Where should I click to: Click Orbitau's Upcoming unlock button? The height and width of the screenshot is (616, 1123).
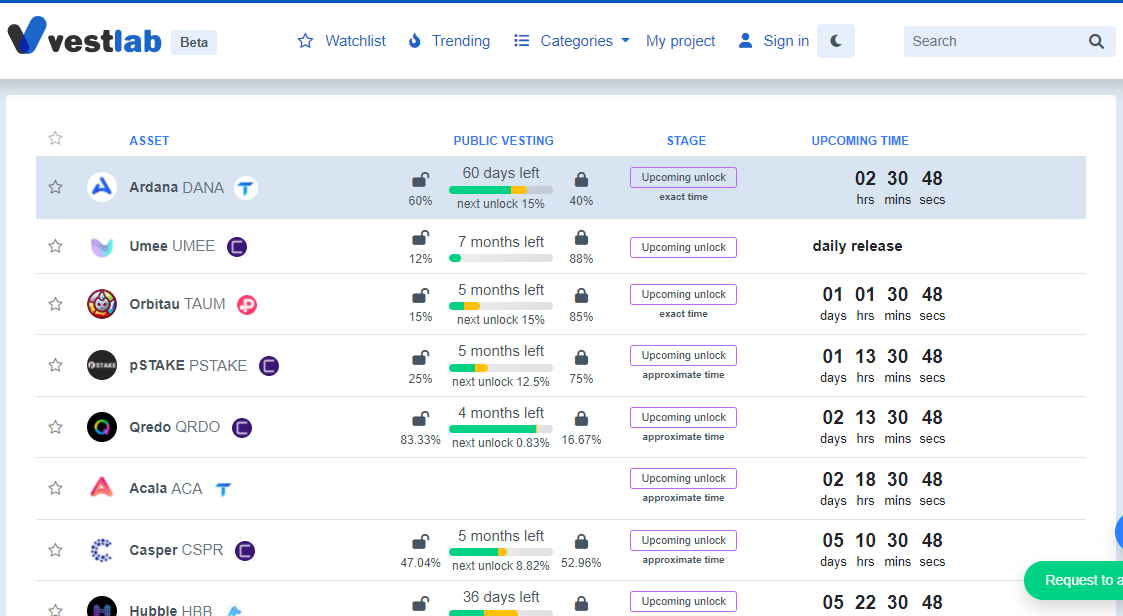tap(683, 294)
